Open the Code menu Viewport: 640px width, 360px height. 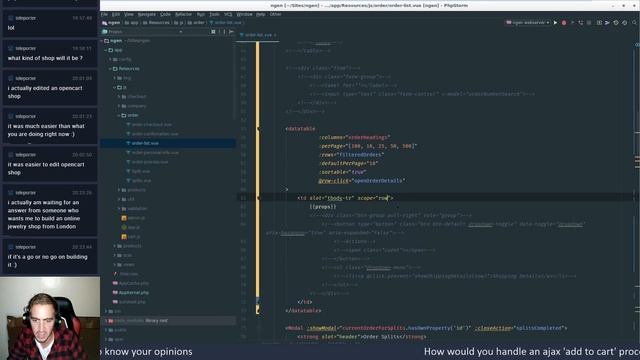165,14
